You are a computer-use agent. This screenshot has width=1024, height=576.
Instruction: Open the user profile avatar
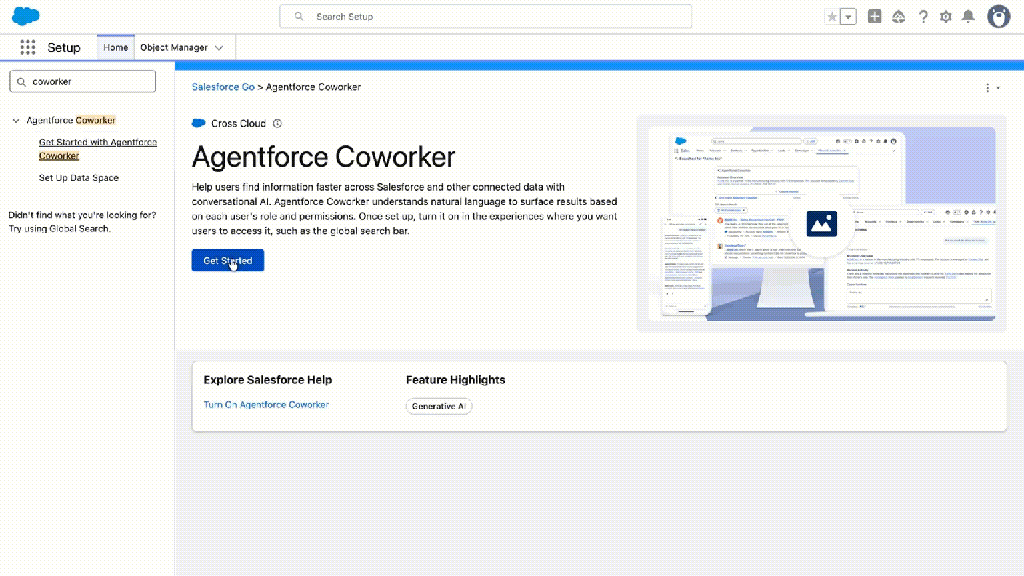(x=999, y=16)
